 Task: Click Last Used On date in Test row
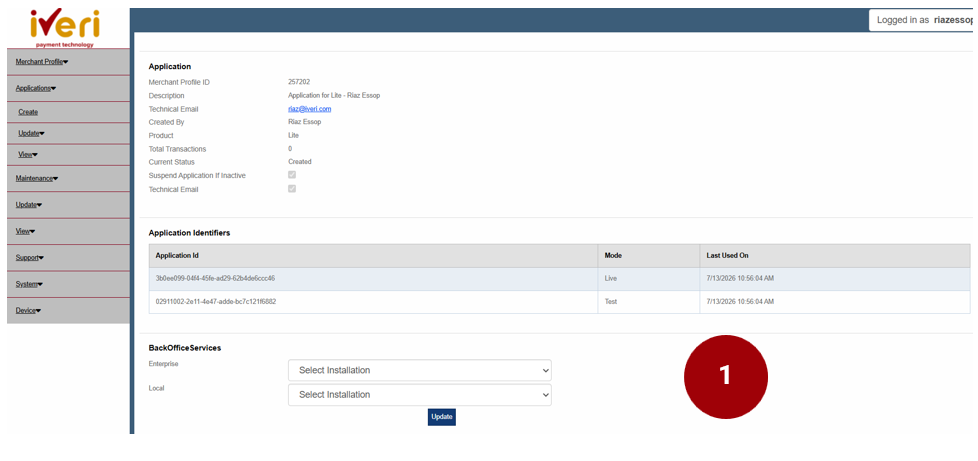pyautogui.click(x=740, y=301)
